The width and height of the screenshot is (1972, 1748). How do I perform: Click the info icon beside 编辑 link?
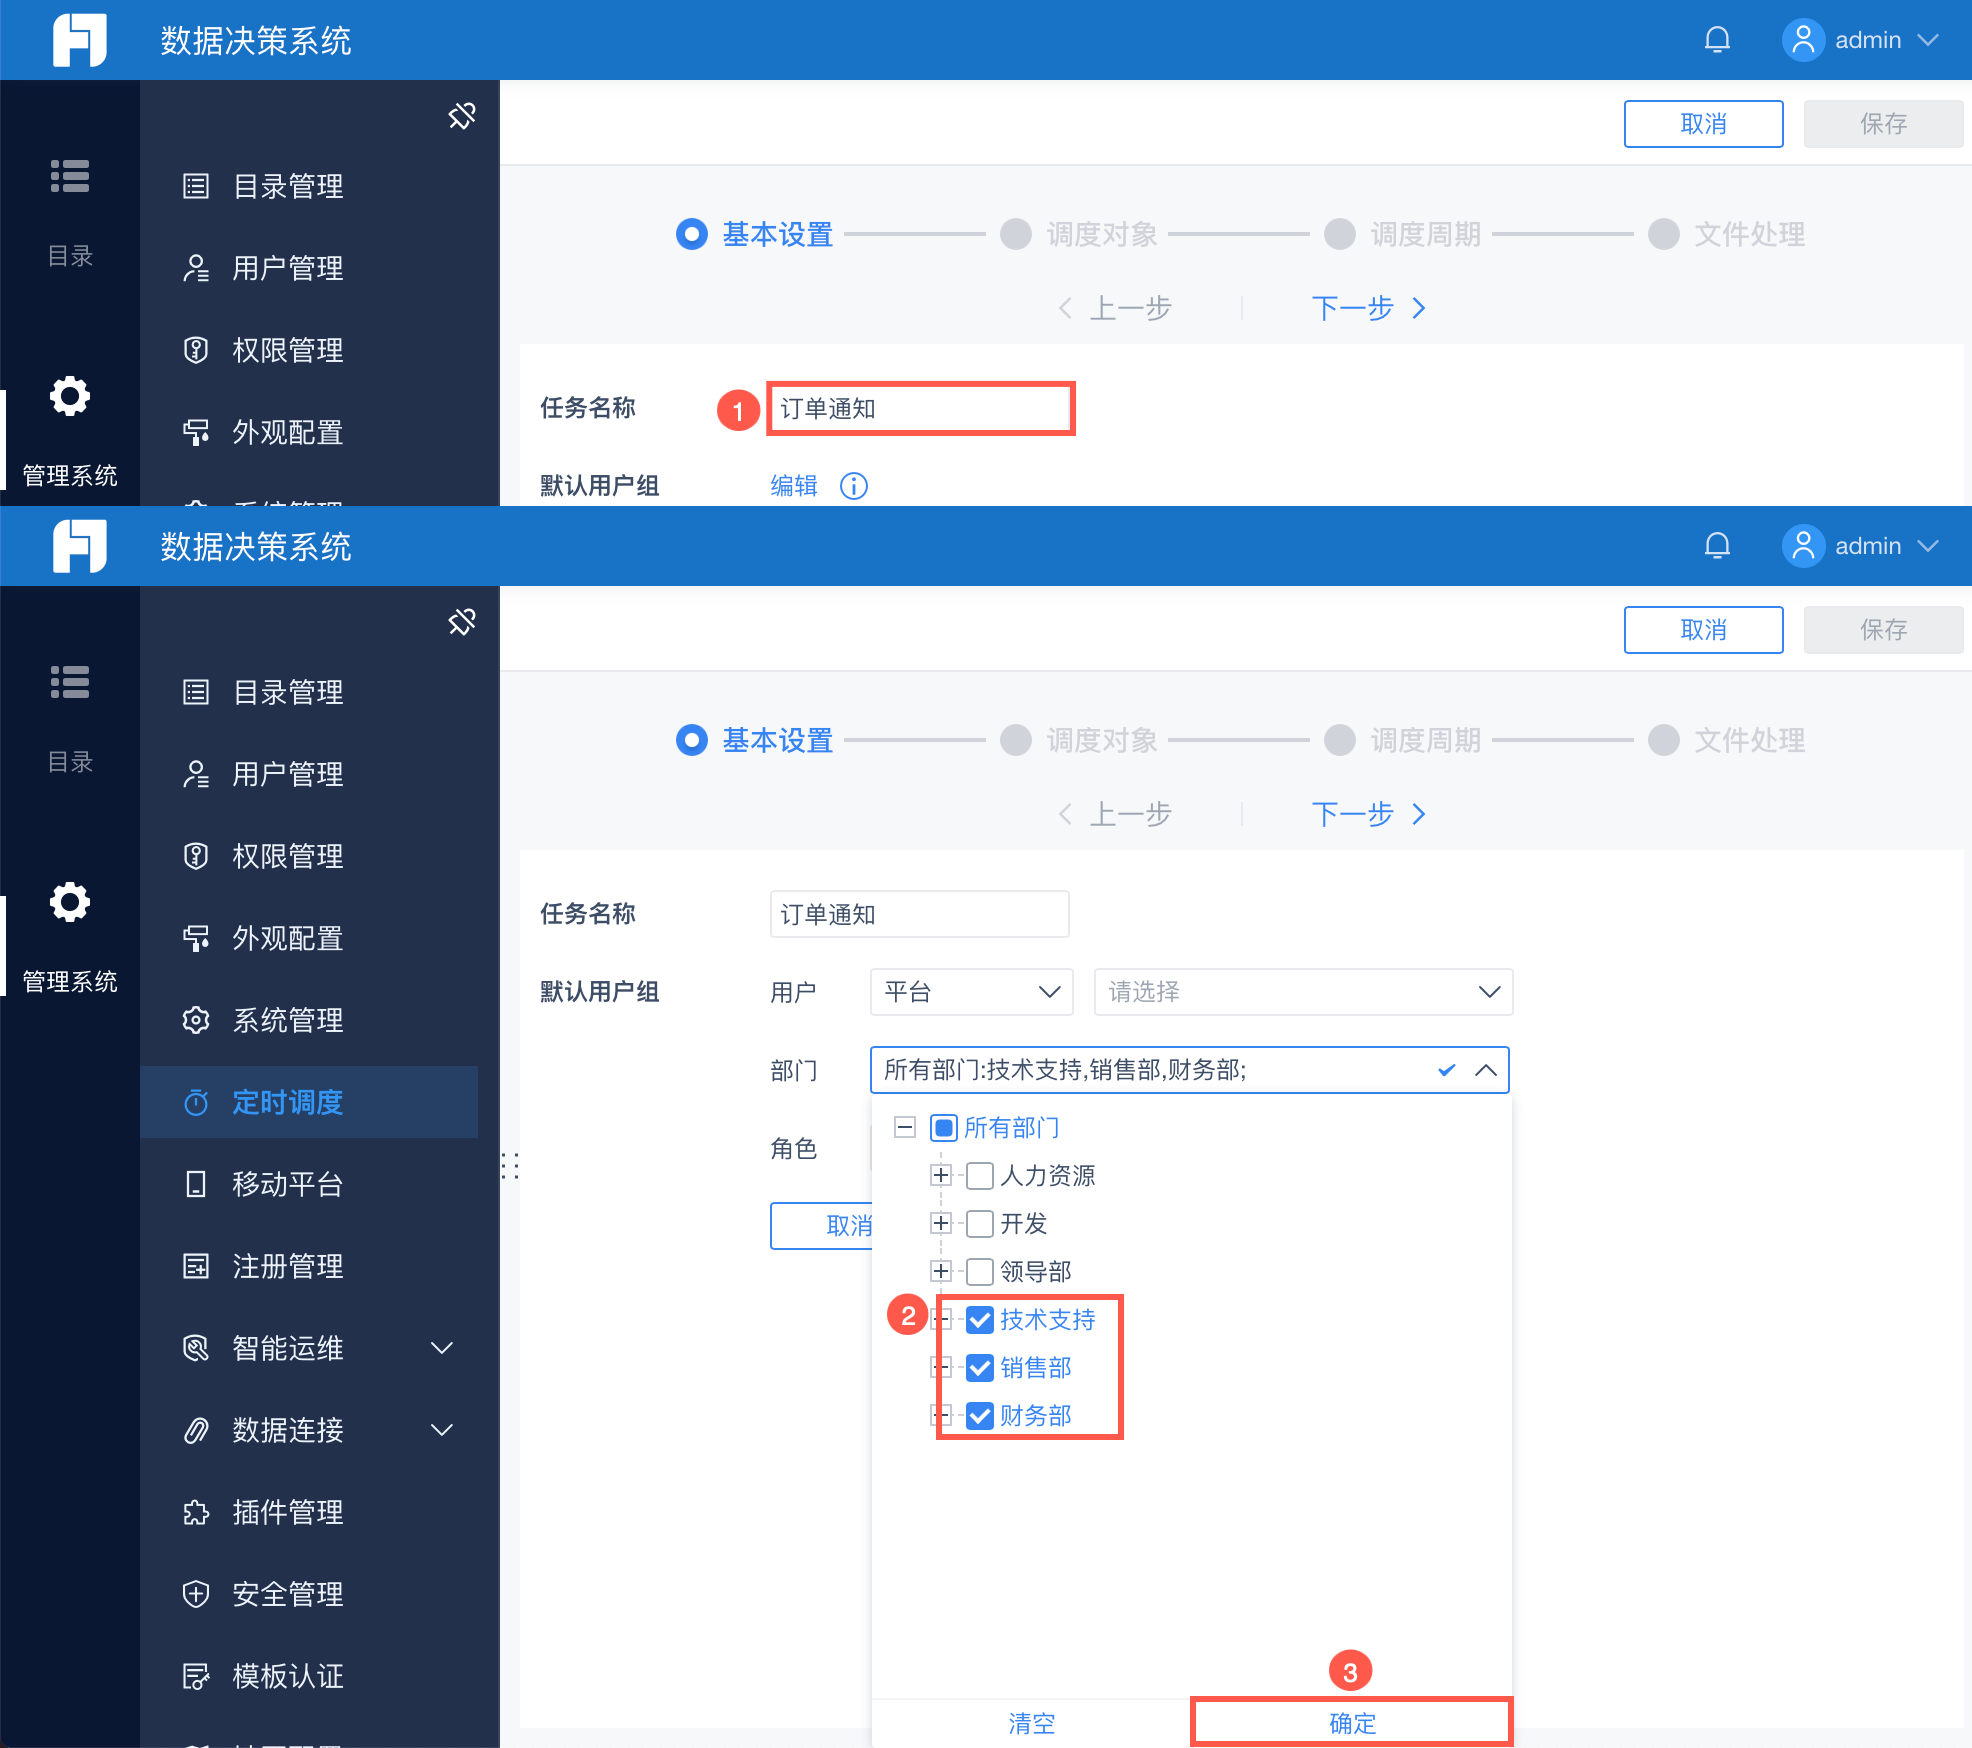[x=854, y=486]
